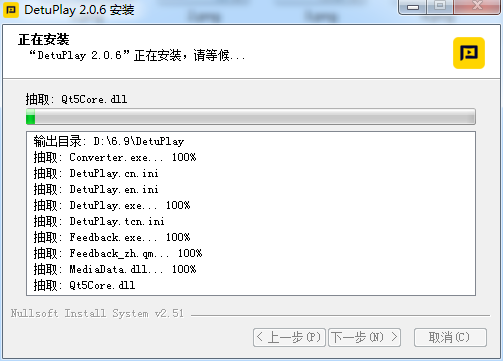Select last log line 抽取: Qt5Core.dll
The height and width of the screenshot is (361, 503).
(84, 285)
